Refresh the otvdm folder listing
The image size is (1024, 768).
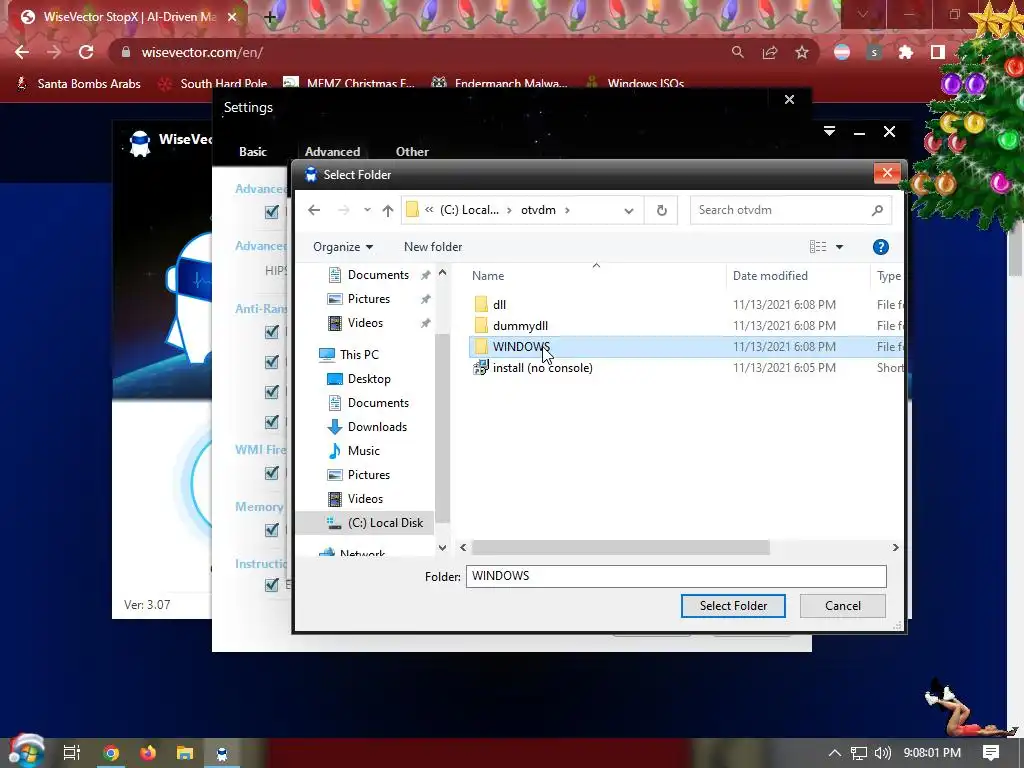(662, 210)
